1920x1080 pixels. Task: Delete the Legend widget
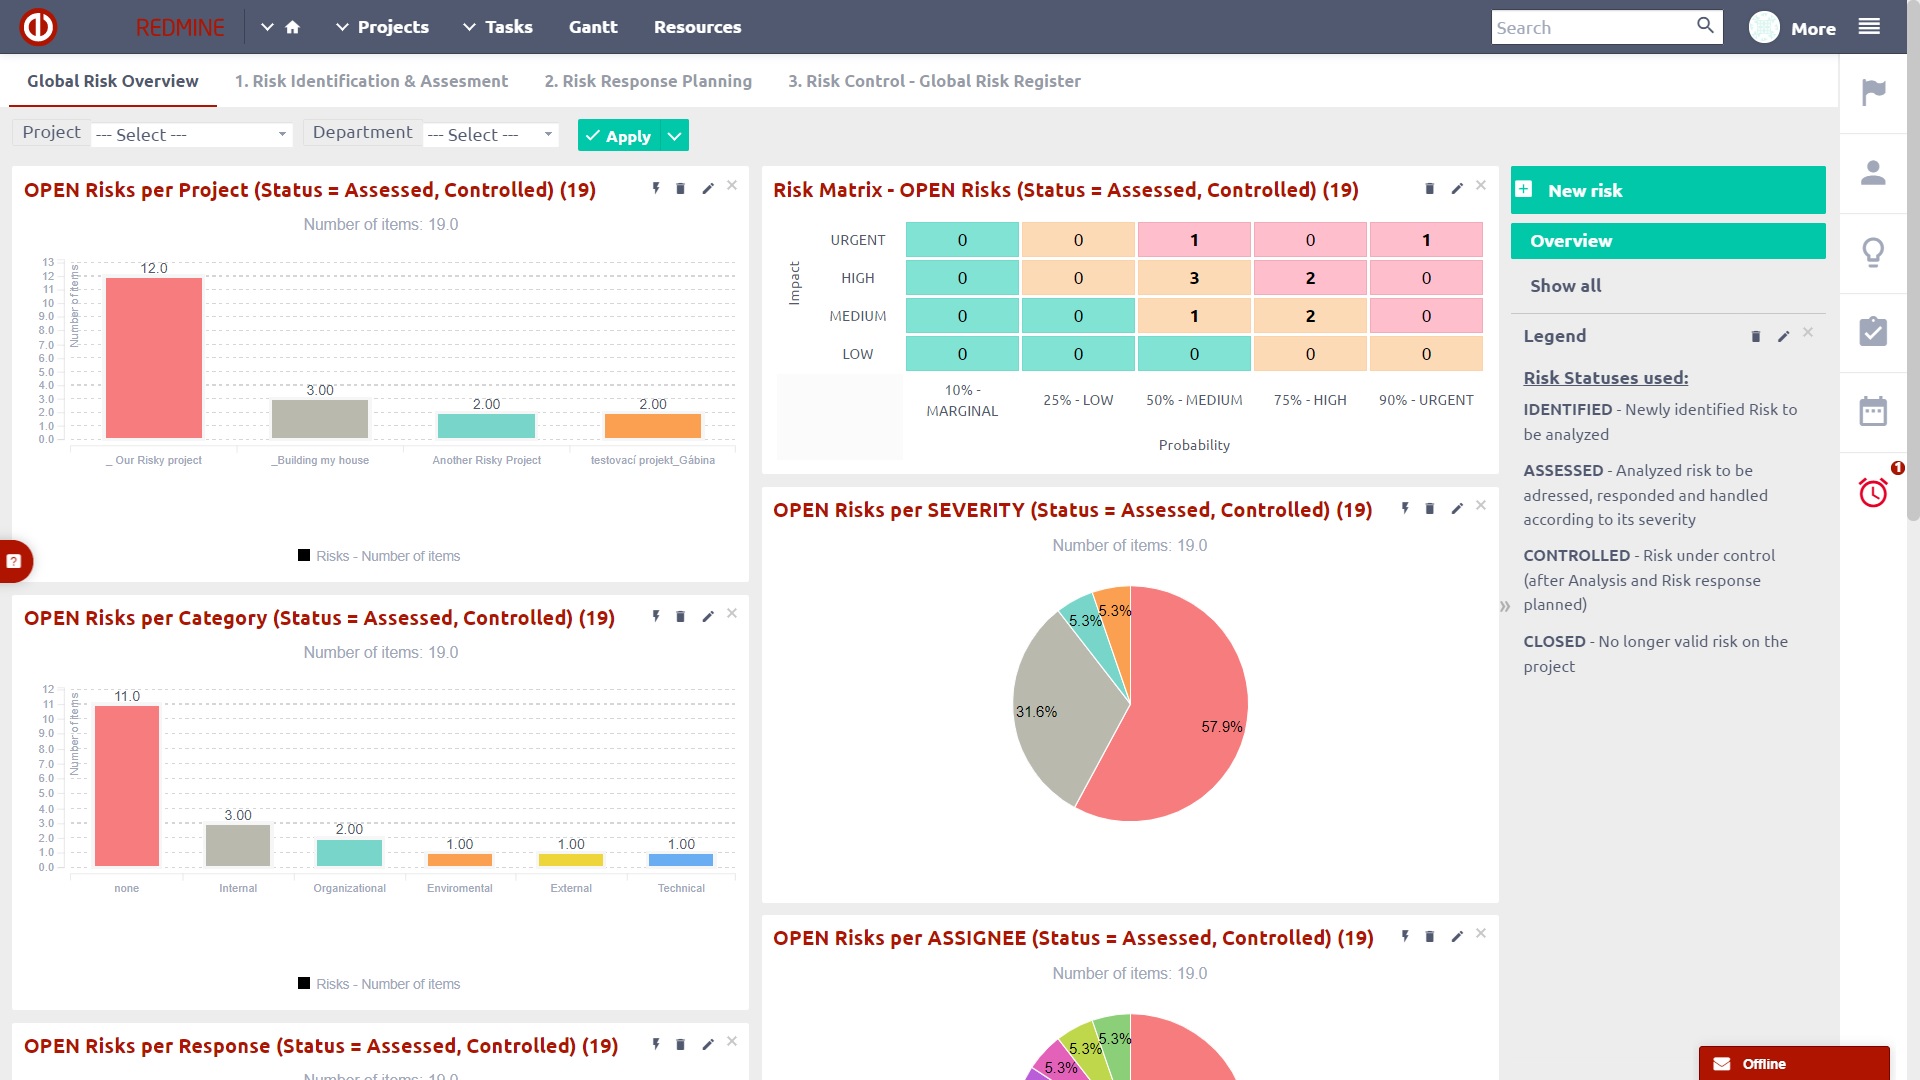tap(1756, 336)
